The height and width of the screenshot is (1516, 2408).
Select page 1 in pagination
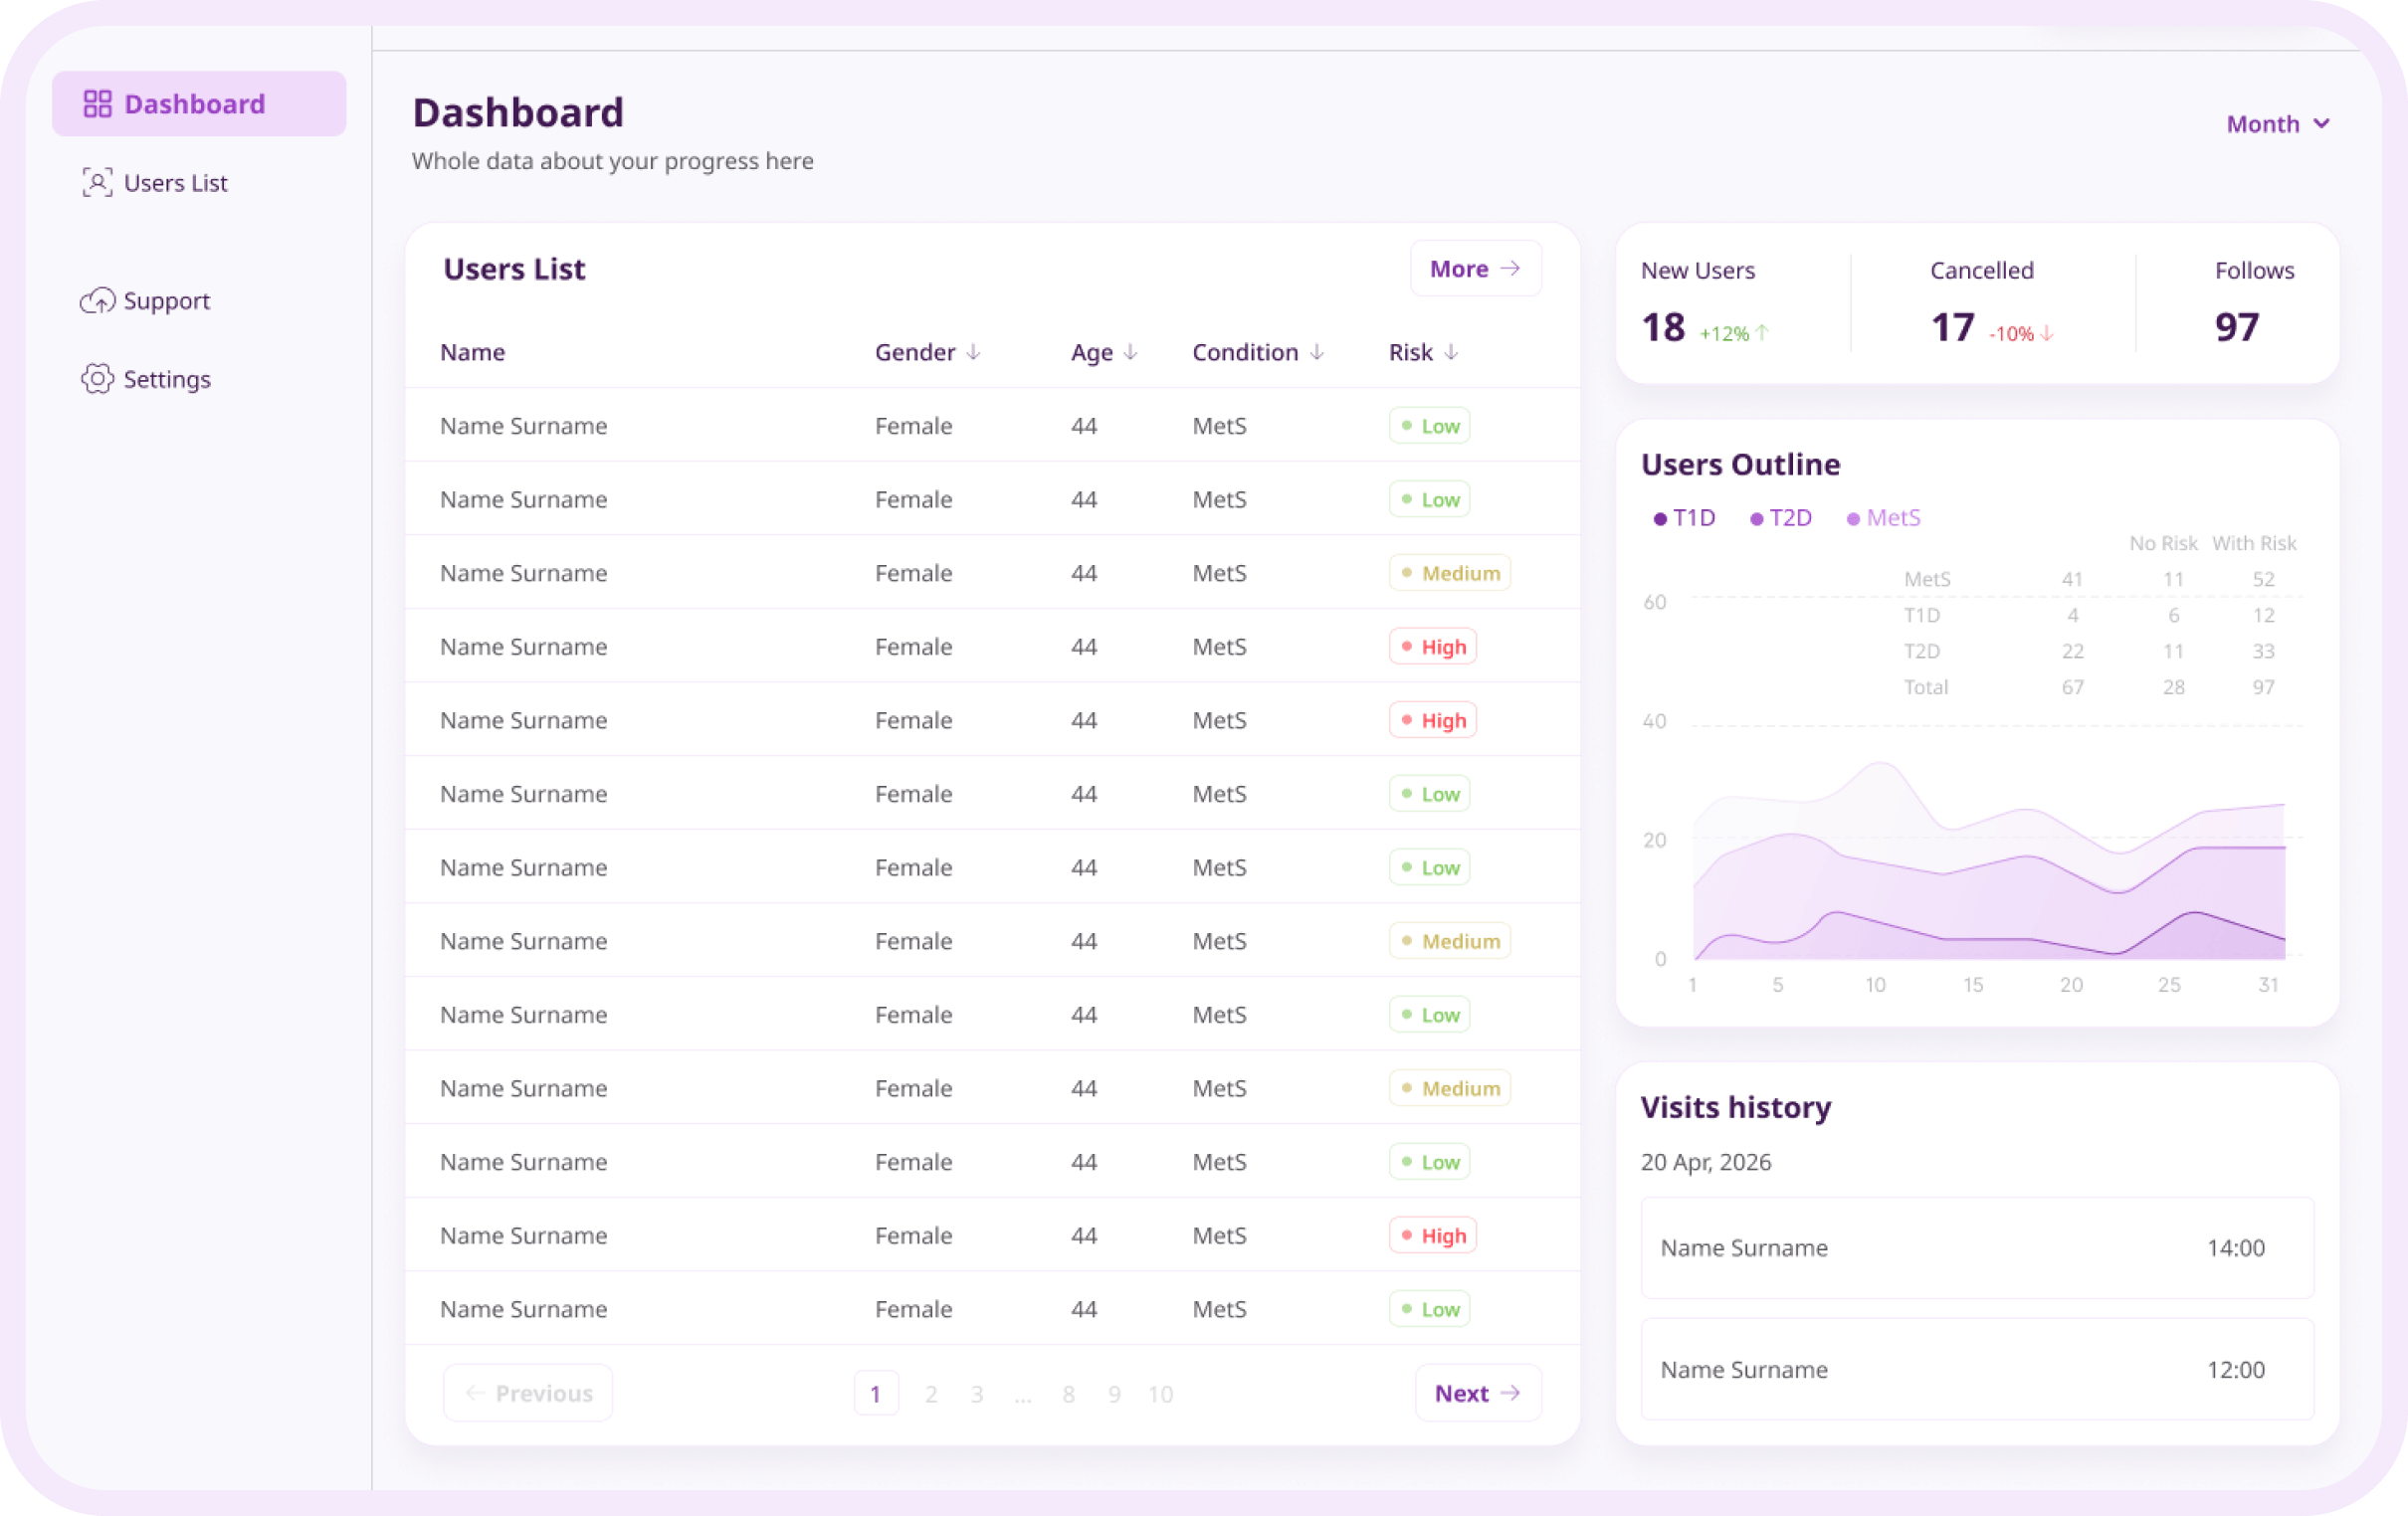pyautogui.click(x=876, y=1394)
